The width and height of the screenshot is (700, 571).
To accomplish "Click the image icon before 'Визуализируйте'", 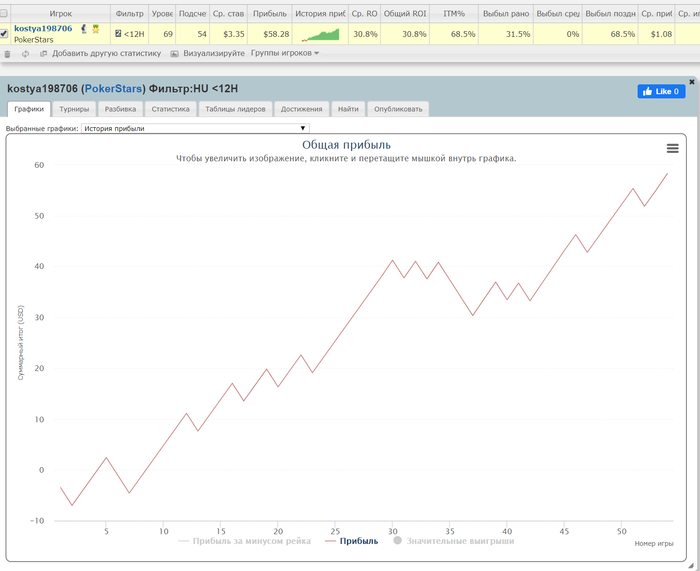I will [175, 54].
